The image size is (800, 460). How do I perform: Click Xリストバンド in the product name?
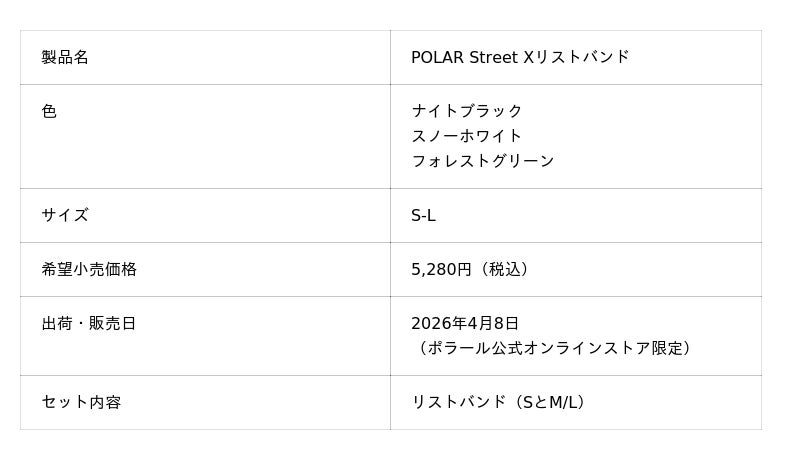[x=577, y=57]
